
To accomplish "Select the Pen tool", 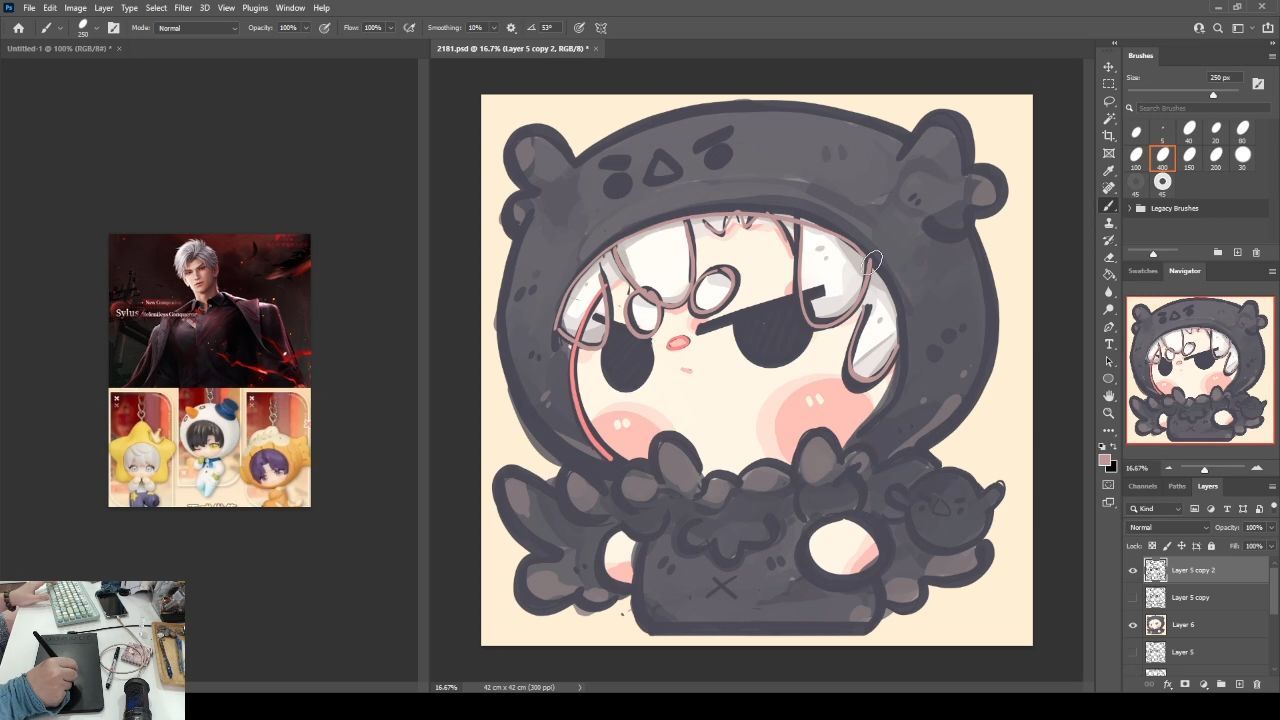I will pos(1109,327).
